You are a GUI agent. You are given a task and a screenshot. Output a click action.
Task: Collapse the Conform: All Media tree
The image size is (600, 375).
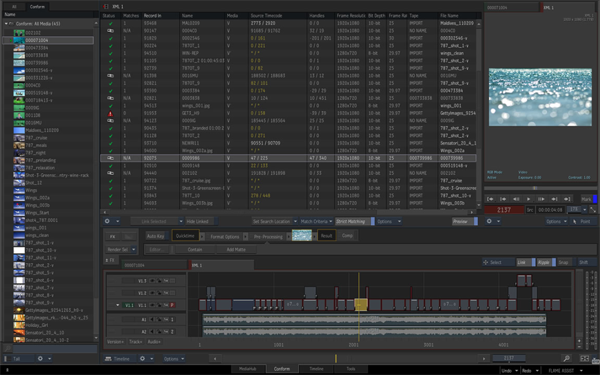(6, 24)
